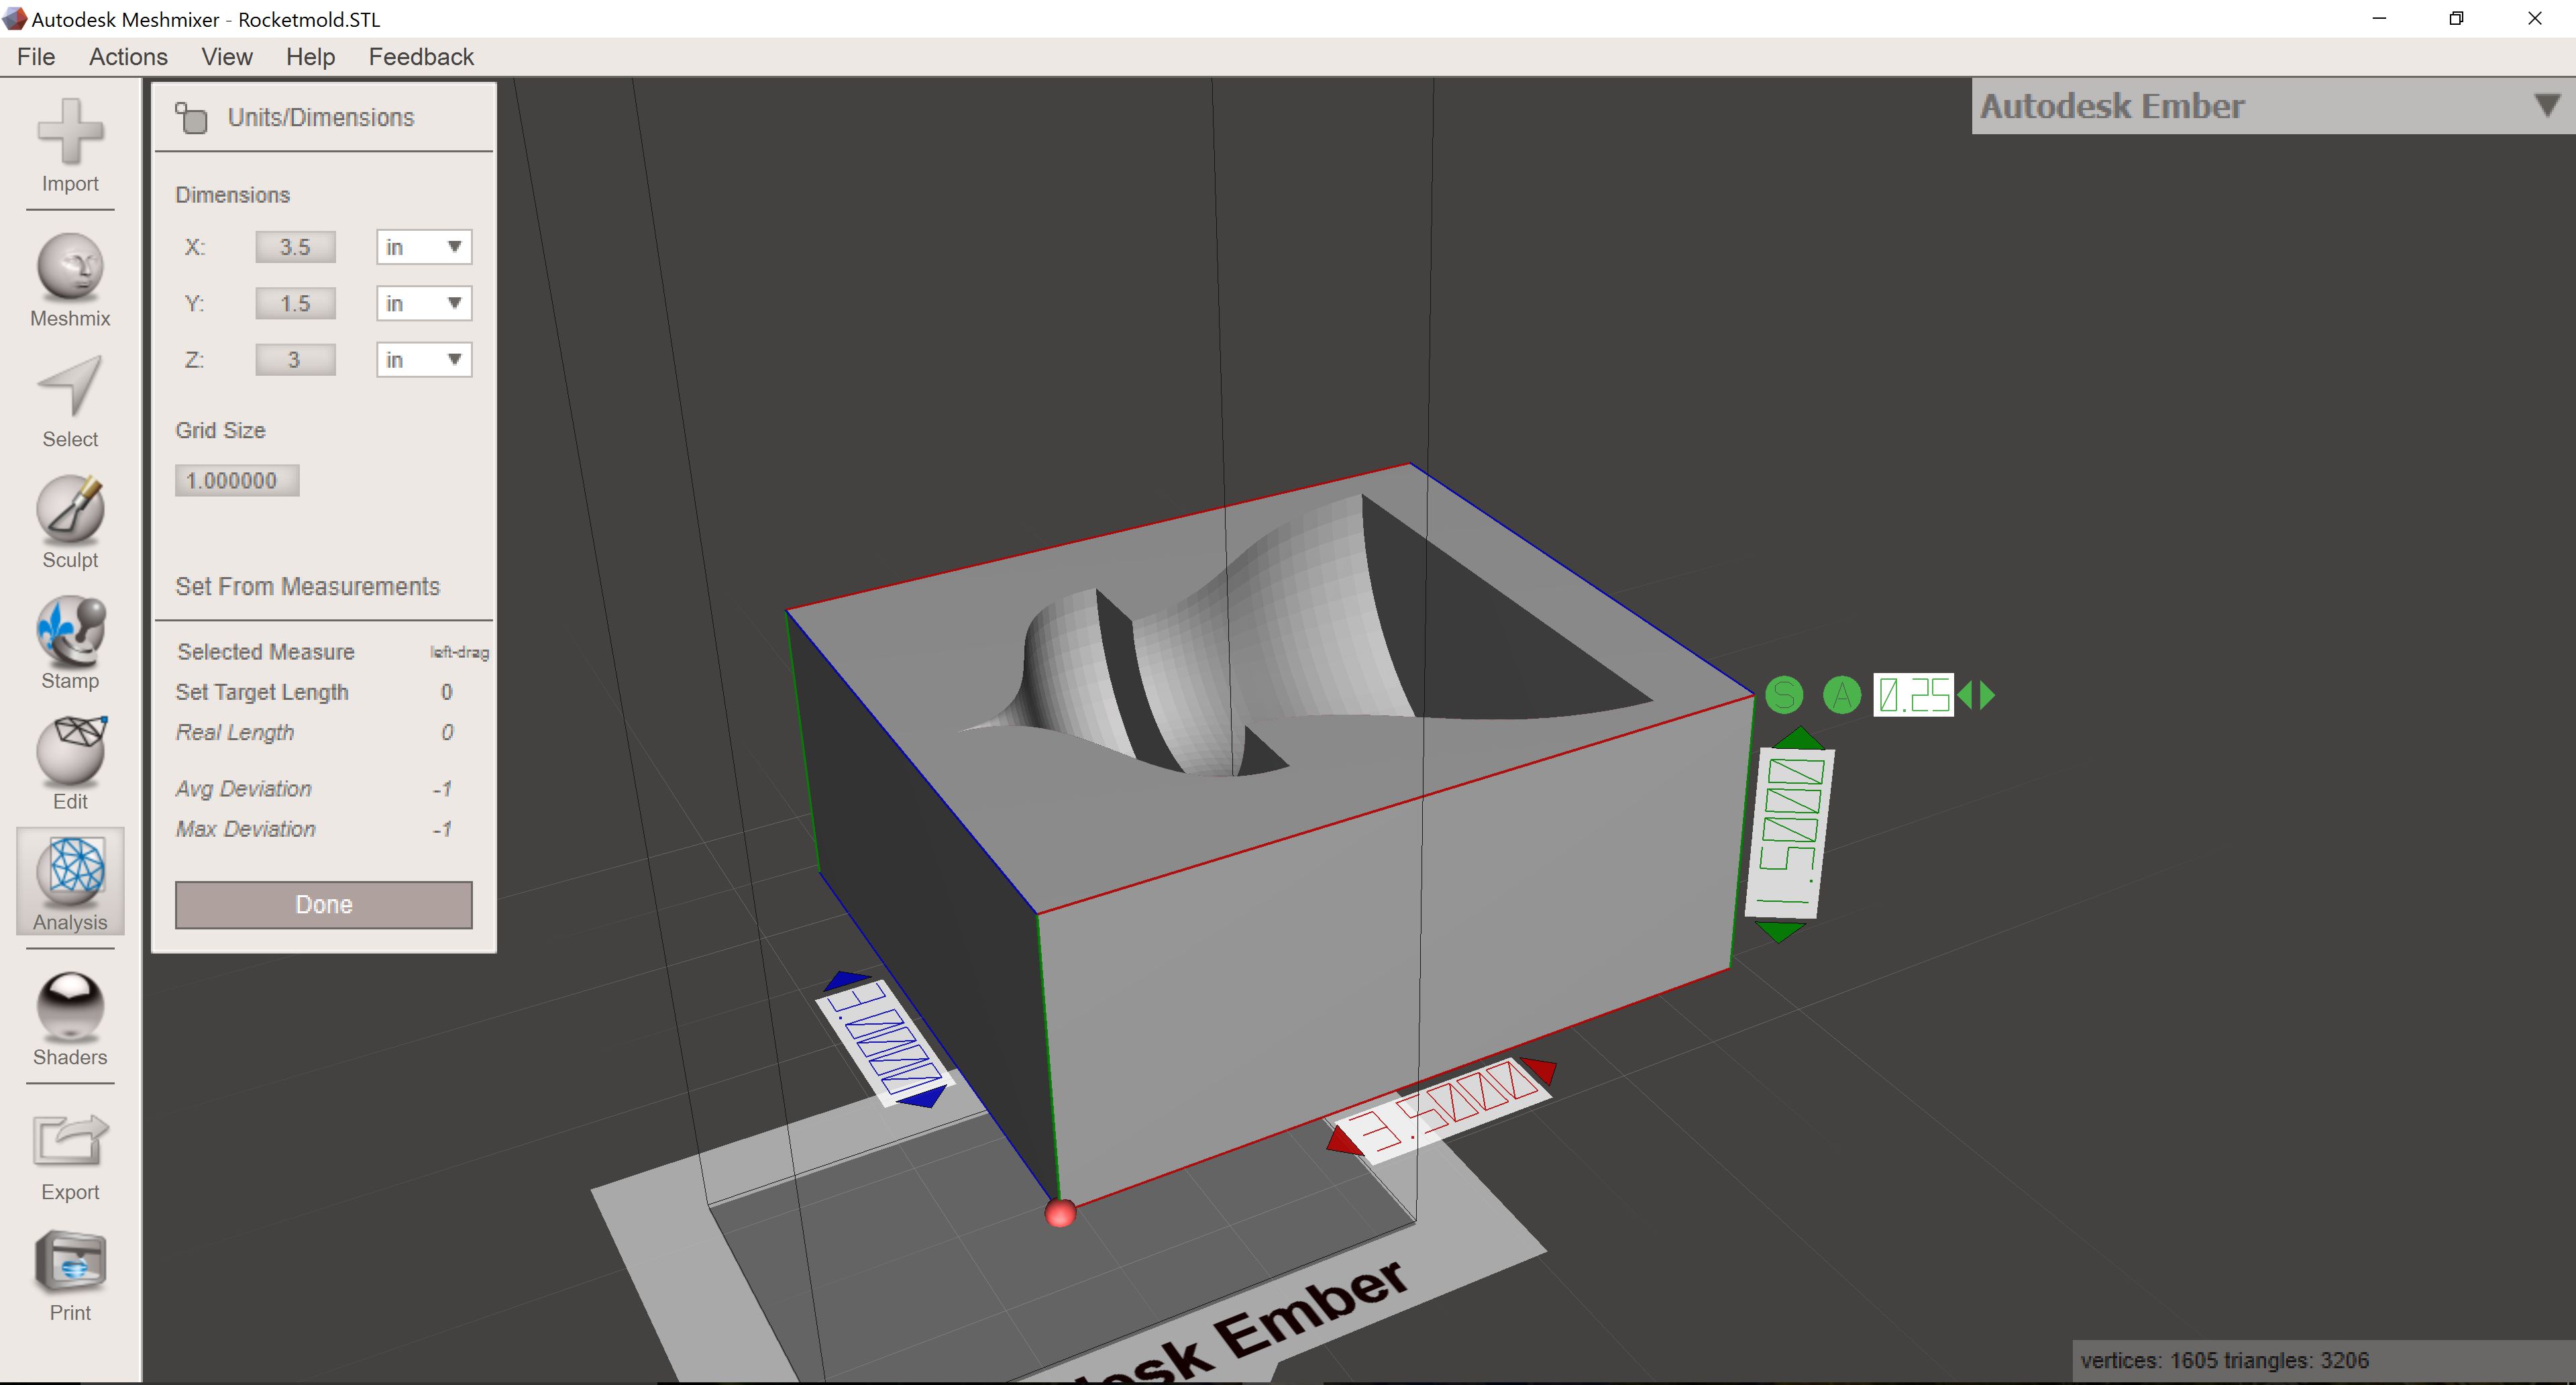
Task: Open the Feedback menu
Action: (421, 57)
